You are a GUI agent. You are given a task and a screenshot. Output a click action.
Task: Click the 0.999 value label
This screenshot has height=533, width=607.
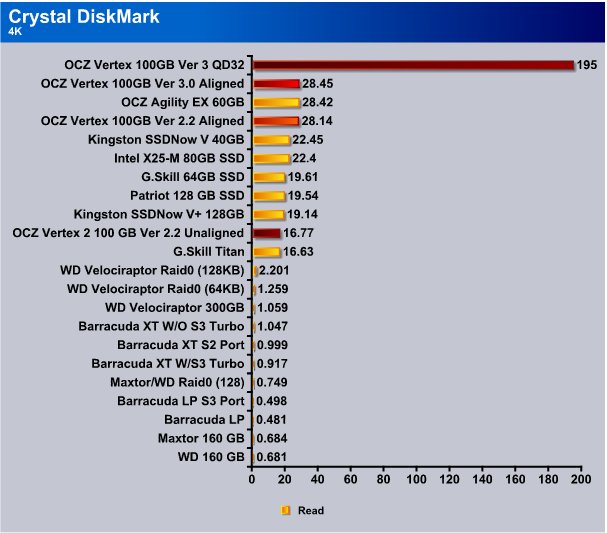(x=272, y=344)
